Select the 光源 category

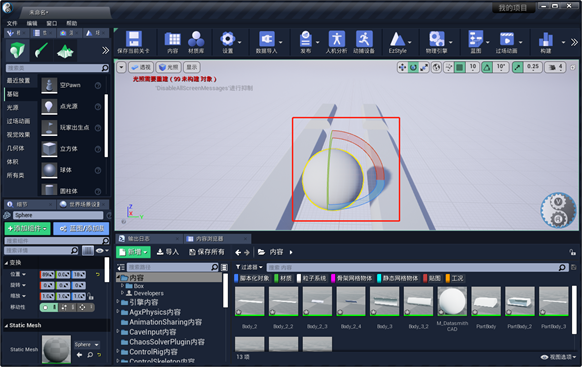coord(13,108)
